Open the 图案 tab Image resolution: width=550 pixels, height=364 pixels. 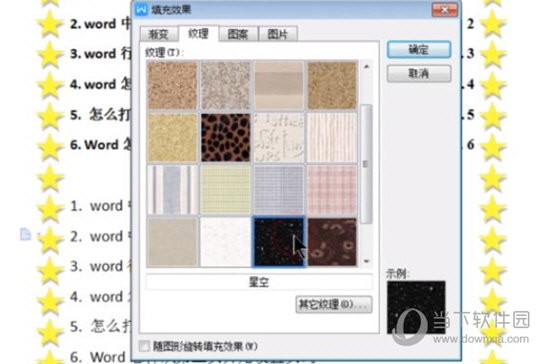[238, 34]
